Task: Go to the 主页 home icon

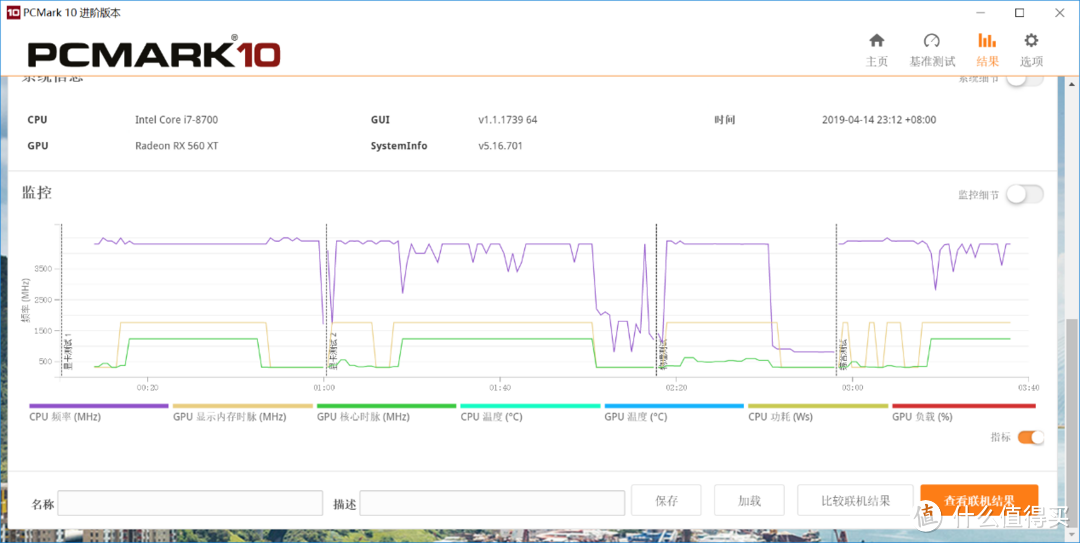Action: tap(876, 41)
